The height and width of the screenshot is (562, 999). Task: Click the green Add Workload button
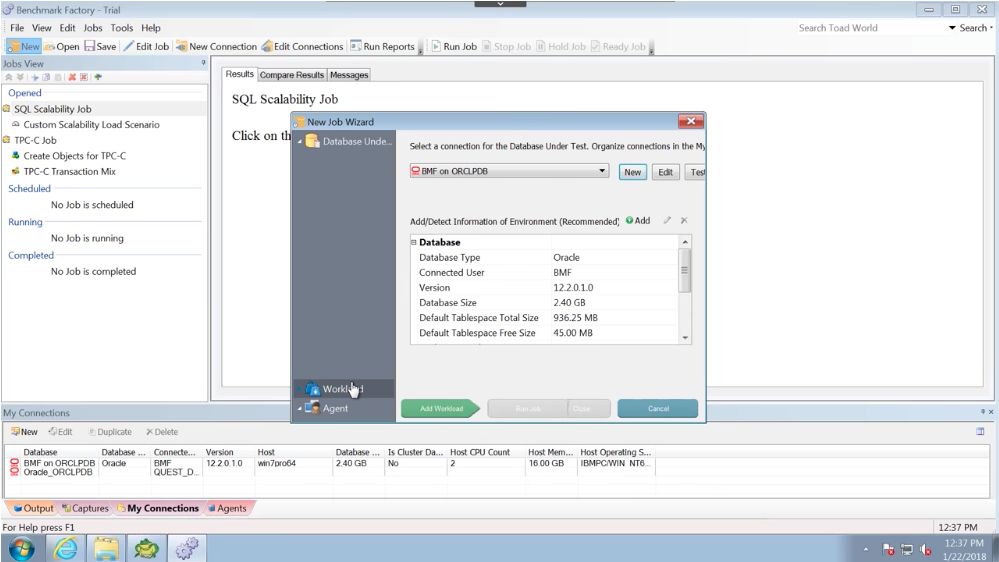[x=441, y=408]
